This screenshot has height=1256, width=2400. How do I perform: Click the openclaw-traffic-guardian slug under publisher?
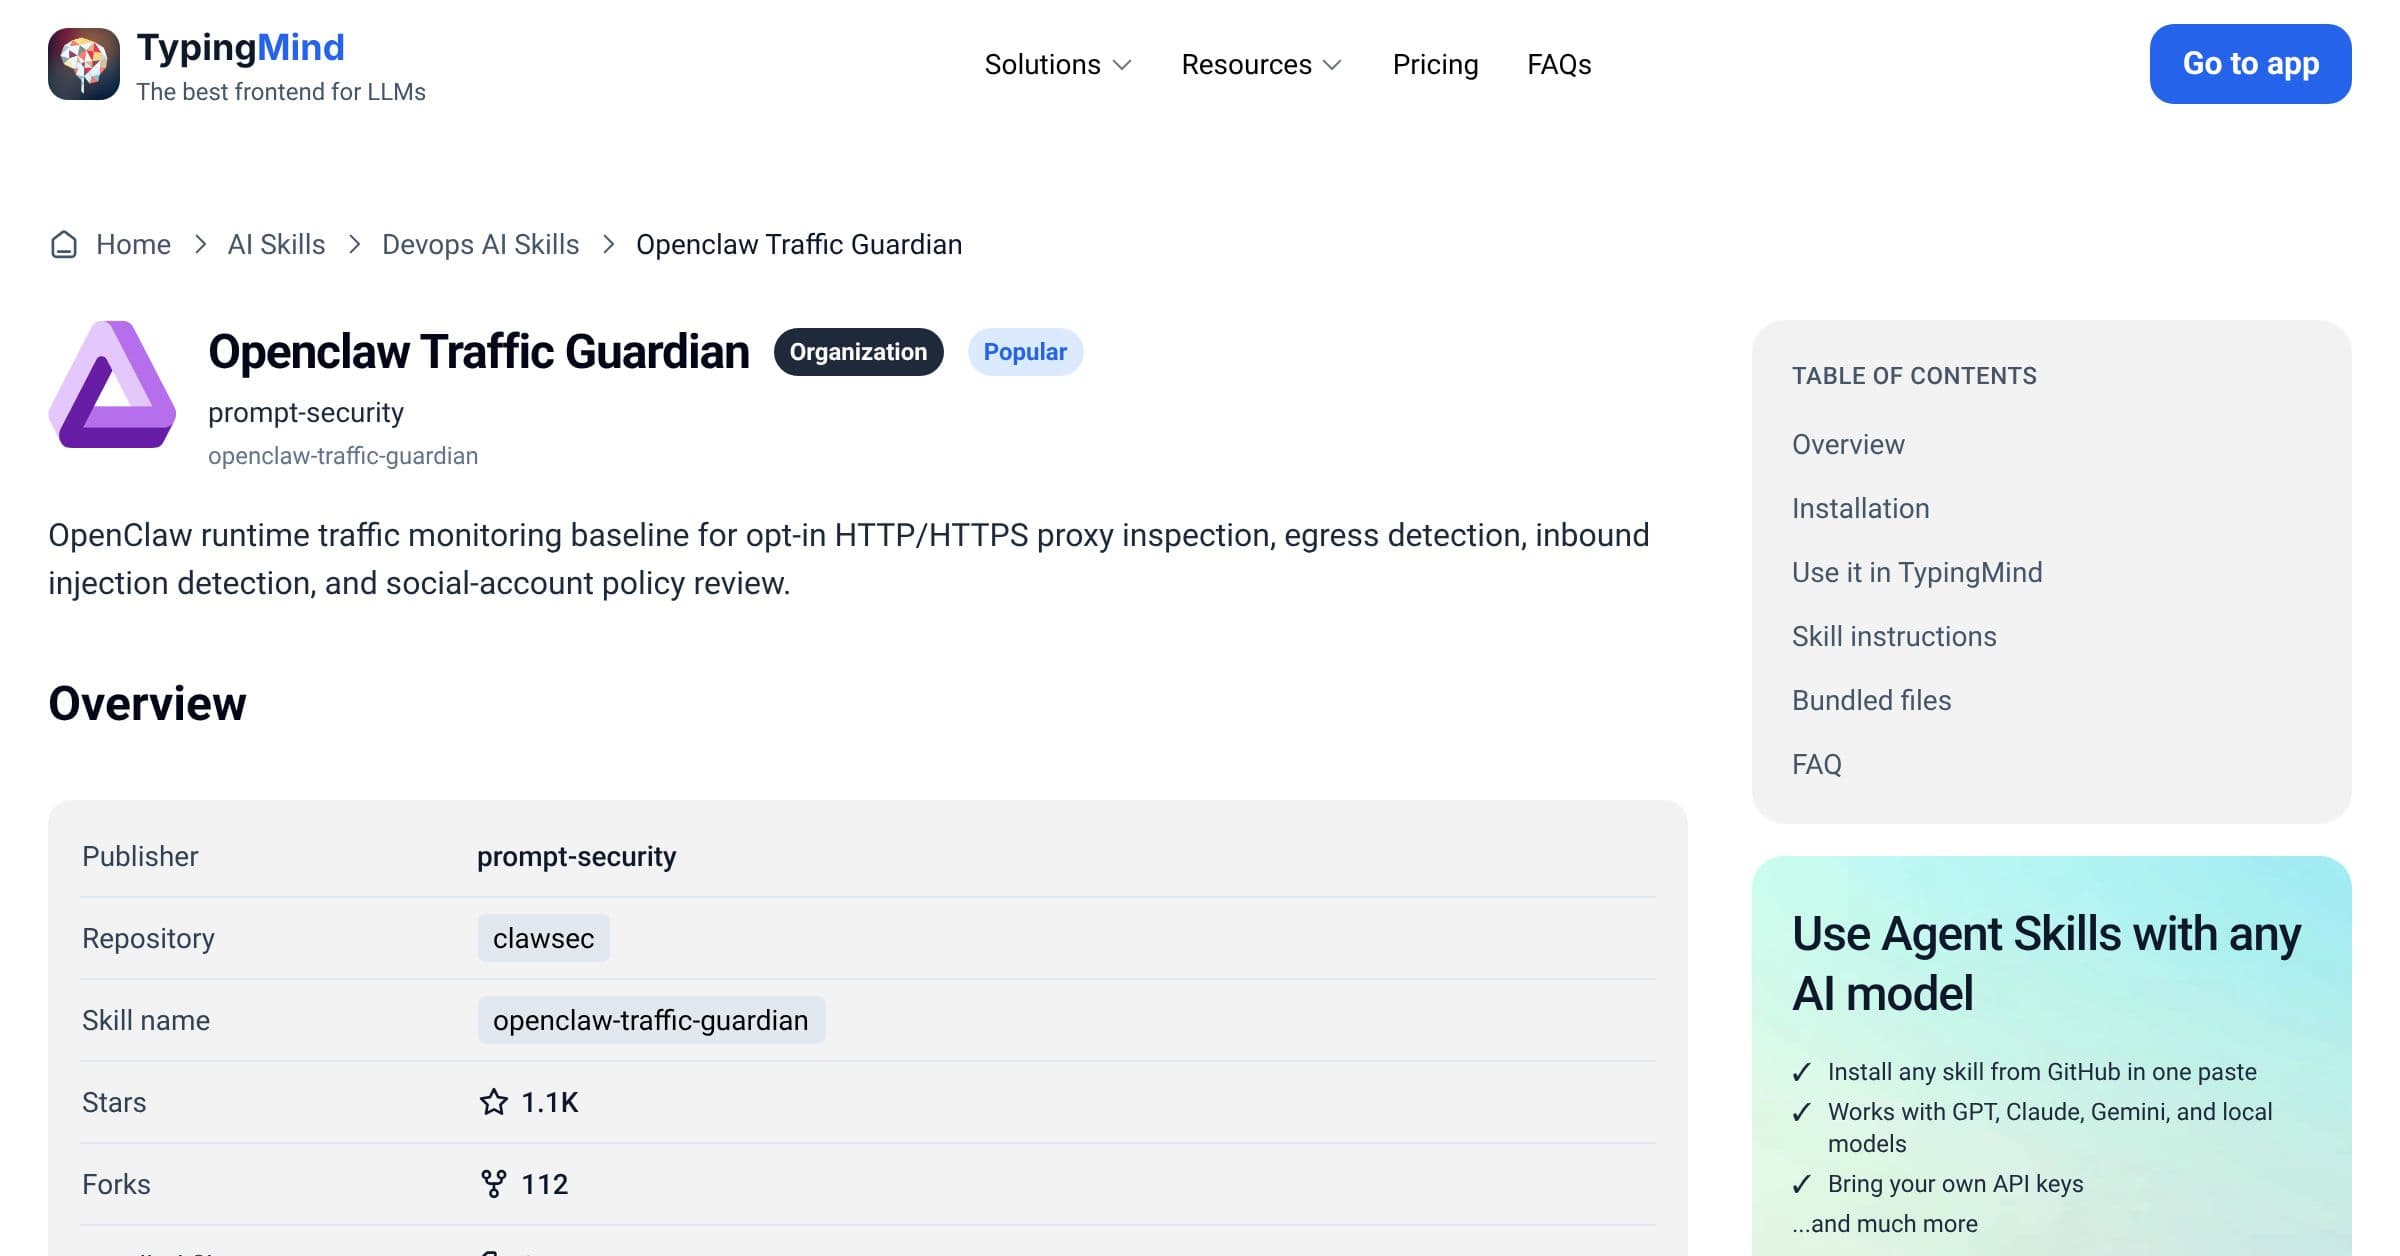(x=343, y=456)
